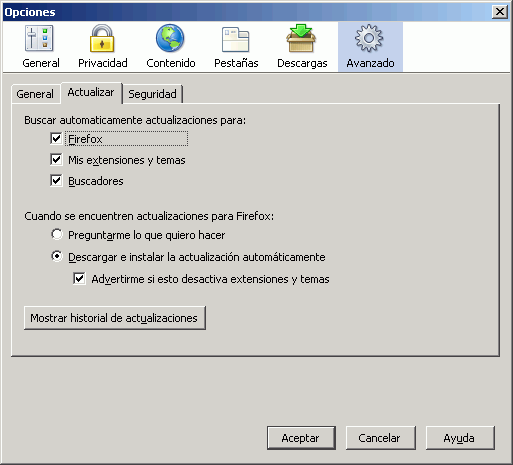Open the Descargas pane
This screenshot has width=513, height=465.
point(302,47)
